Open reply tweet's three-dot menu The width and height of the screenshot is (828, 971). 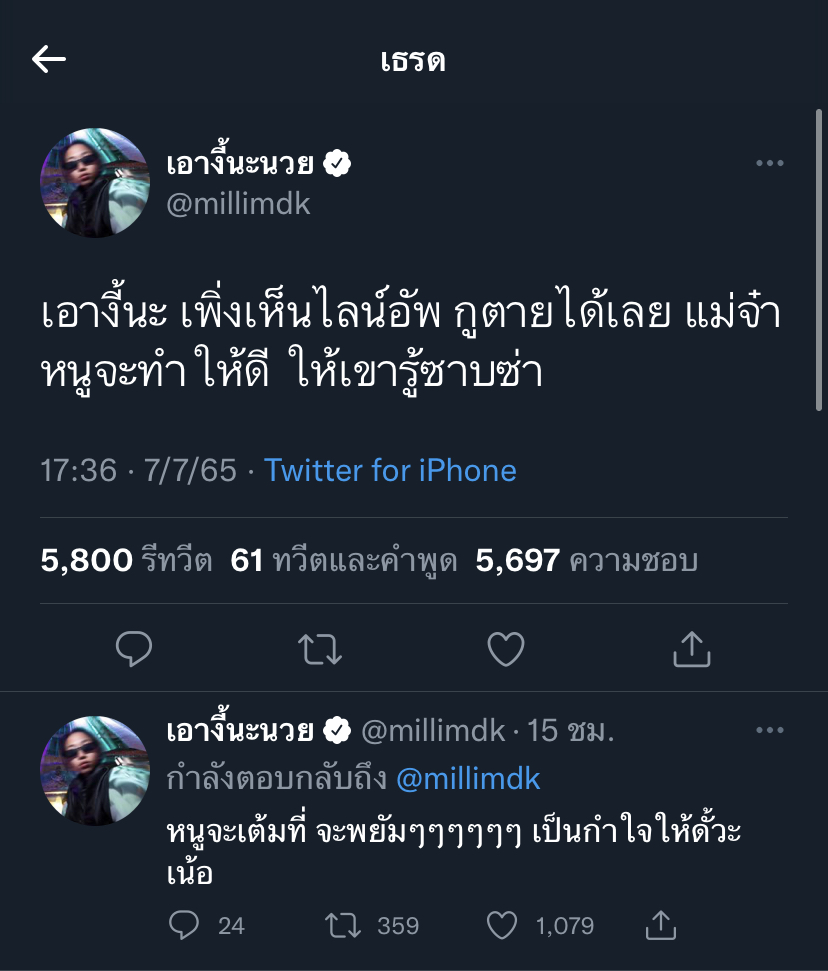click(x=769, y=731)
